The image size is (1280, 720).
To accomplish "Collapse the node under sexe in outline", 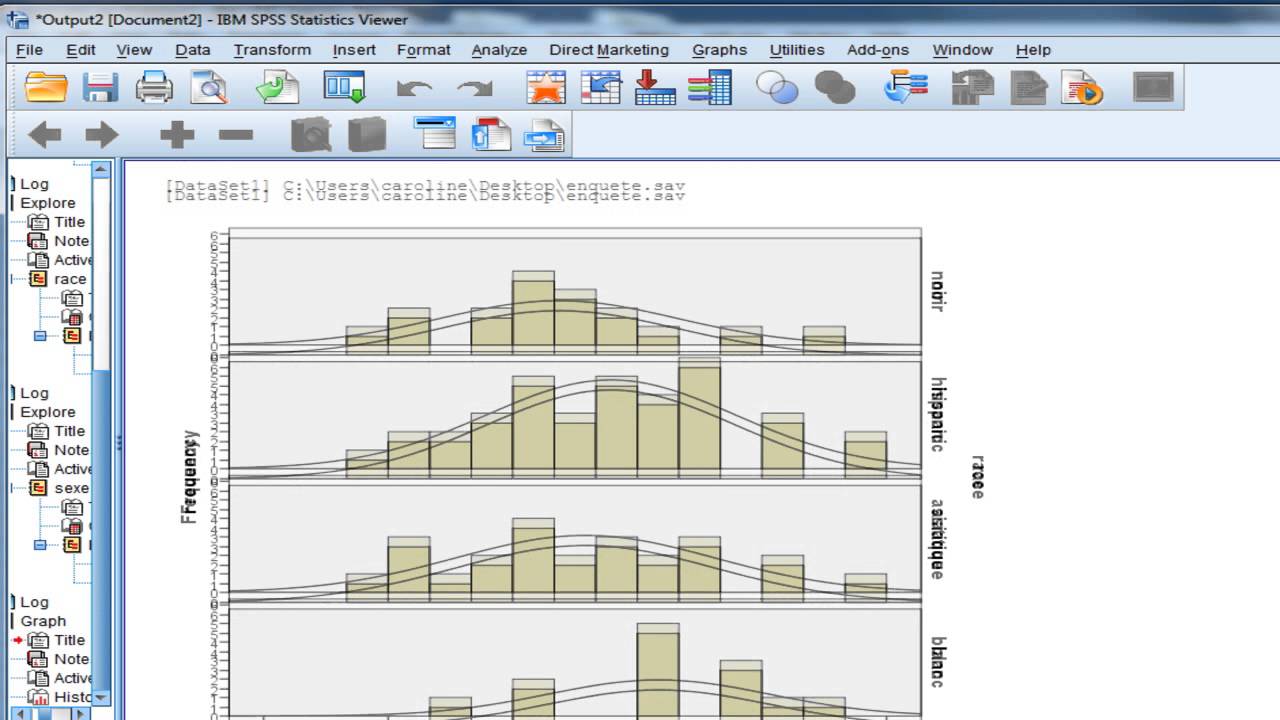I will click(x=40, y=545).
